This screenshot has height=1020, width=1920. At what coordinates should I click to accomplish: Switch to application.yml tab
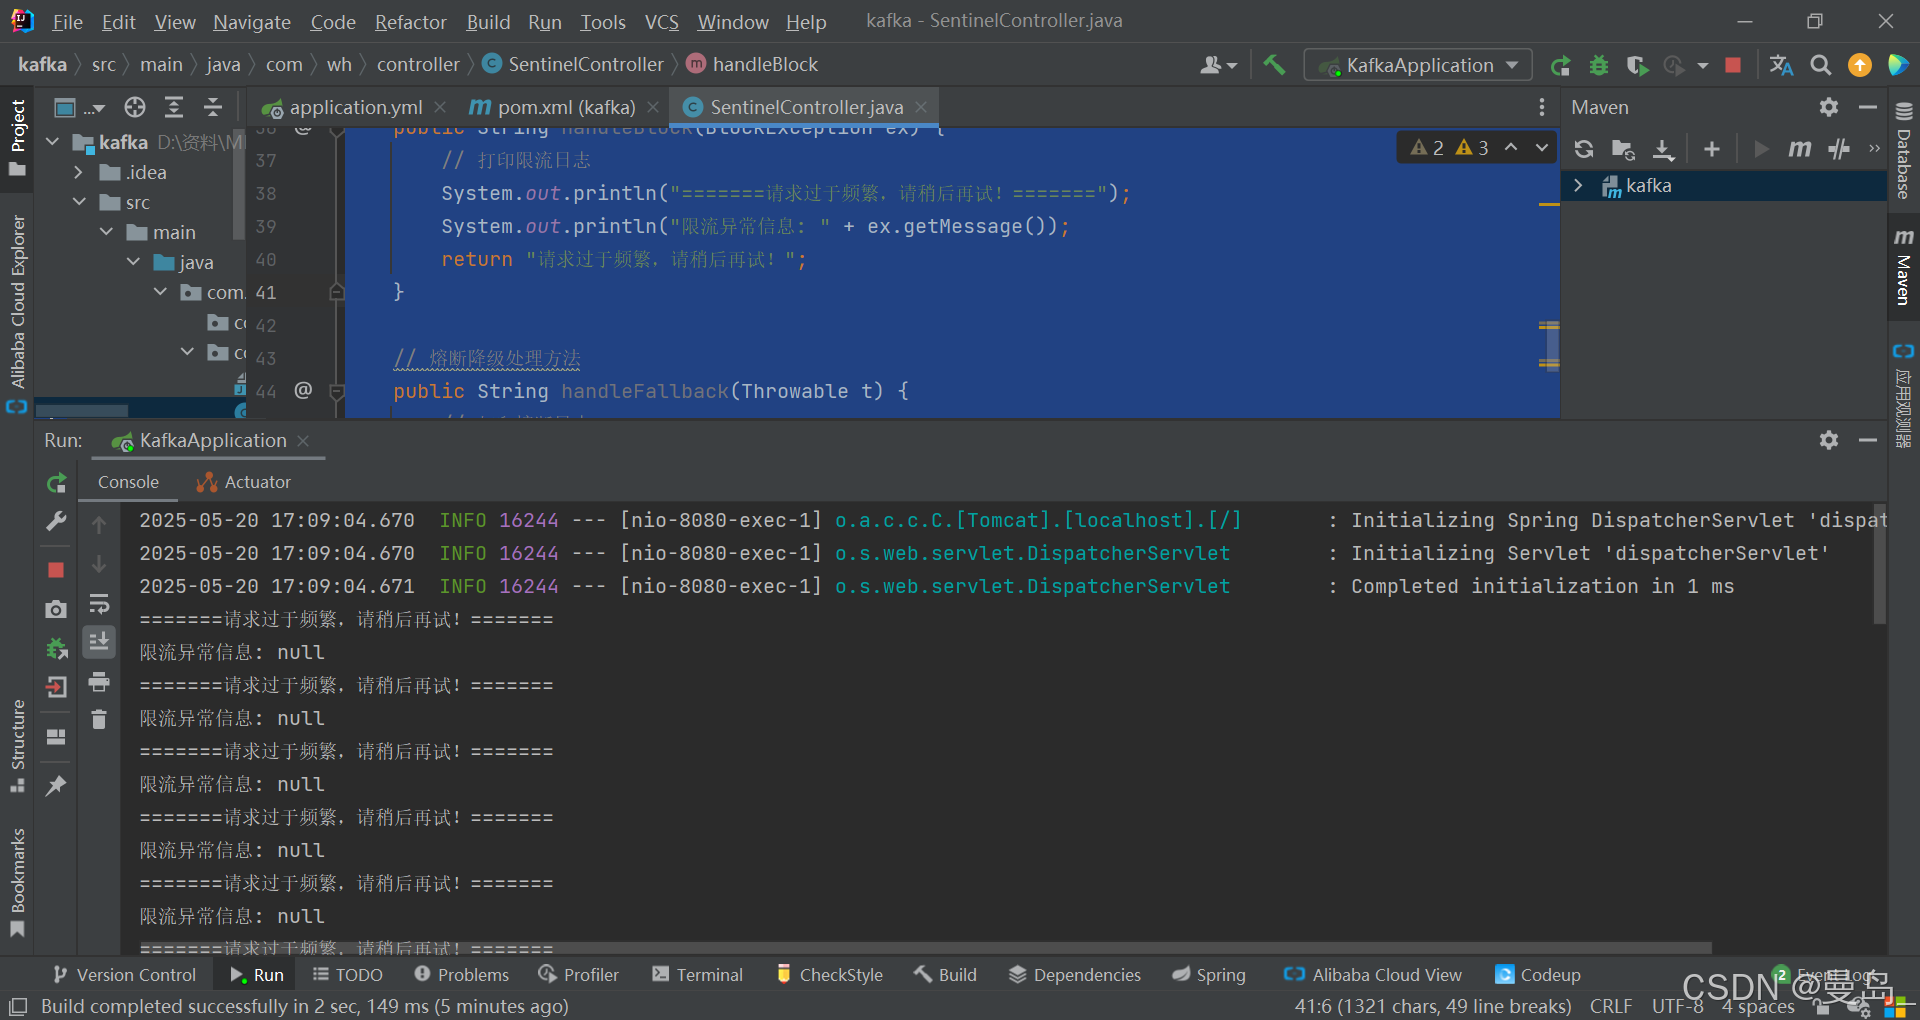point(354,107)
